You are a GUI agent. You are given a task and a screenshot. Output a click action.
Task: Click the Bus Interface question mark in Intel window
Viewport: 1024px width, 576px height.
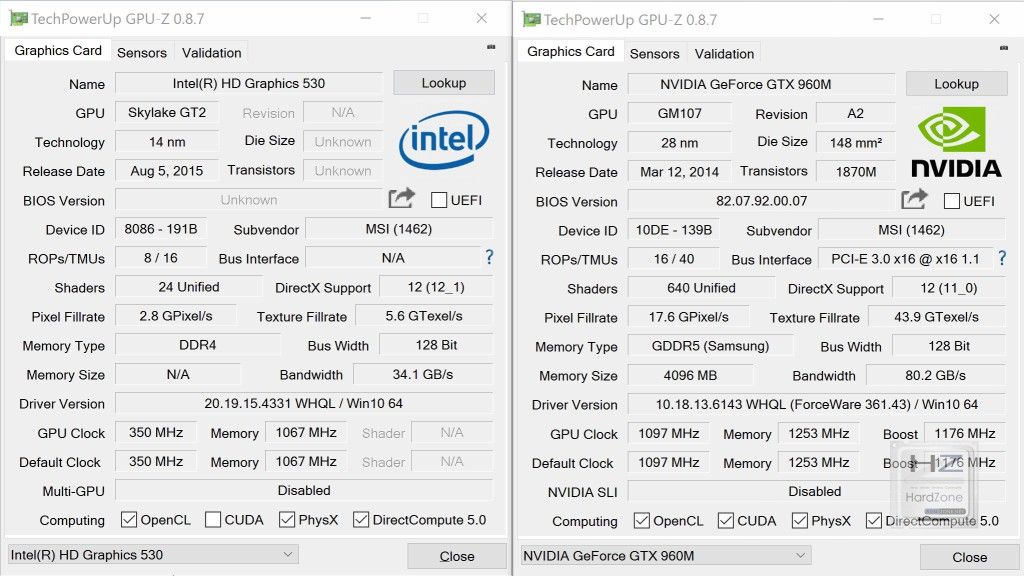click(489, 257)
